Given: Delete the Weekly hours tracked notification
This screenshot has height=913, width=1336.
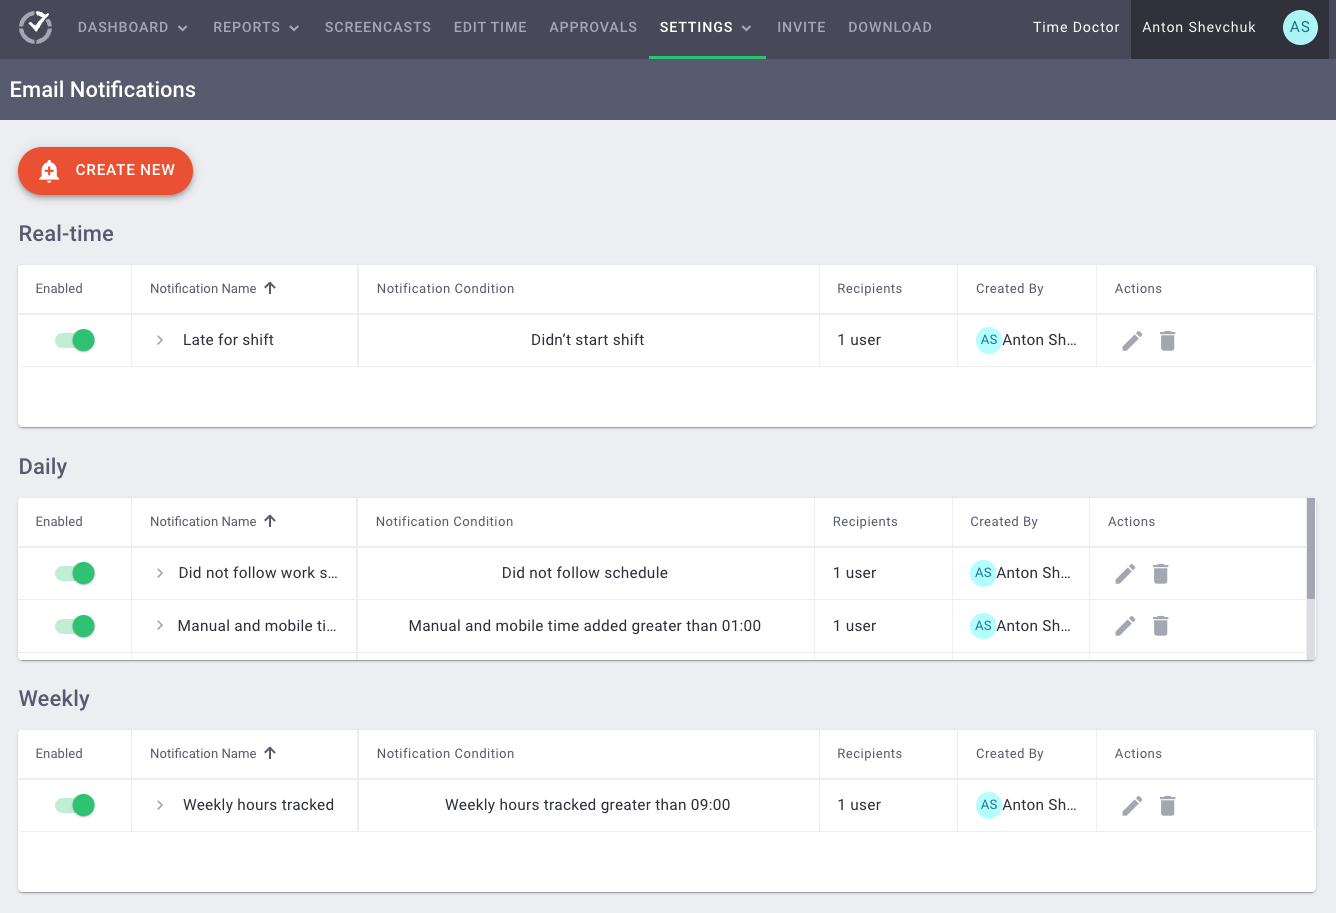Looking at the screenshot, I should pos(1167,805).
